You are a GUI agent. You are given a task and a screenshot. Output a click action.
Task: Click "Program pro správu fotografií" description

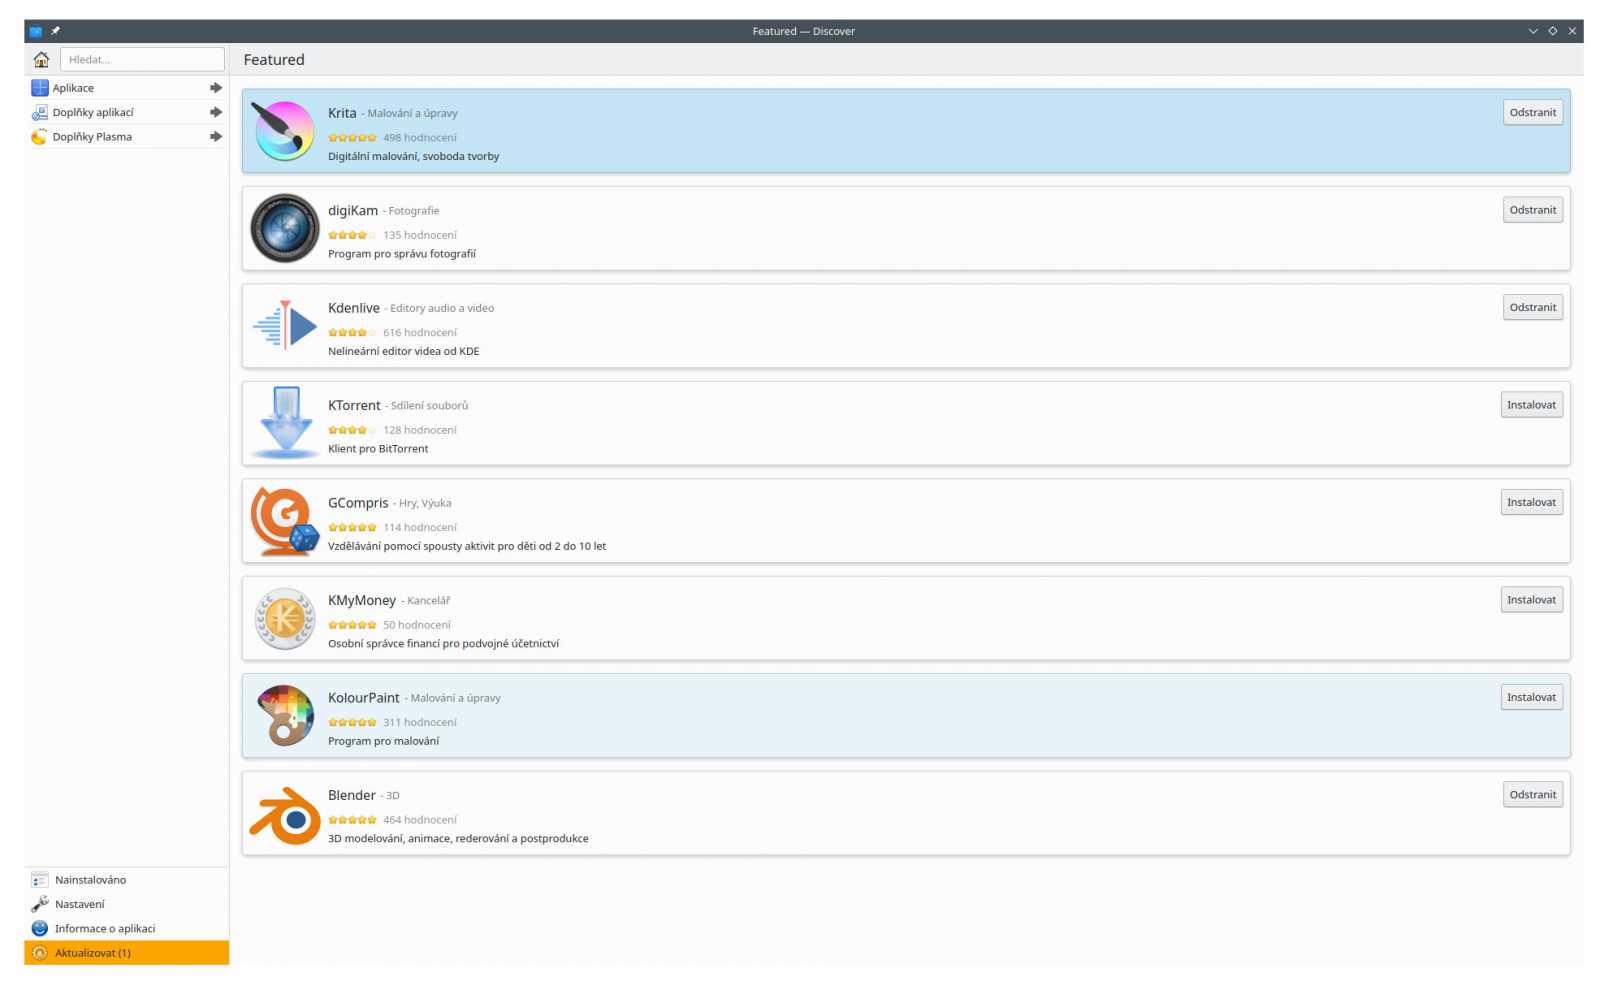pos(402,254)
